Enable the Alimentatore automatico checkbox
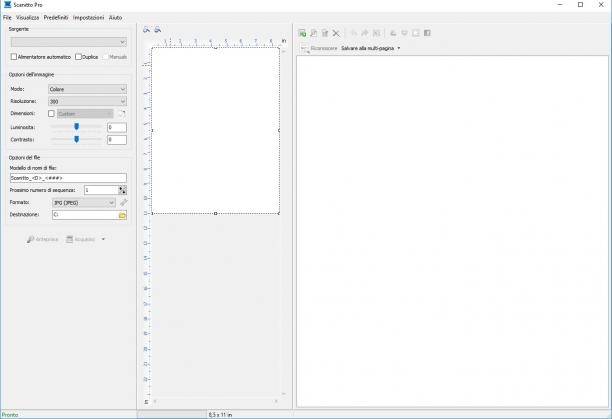Screen dimensions: 612x419 [x=14, y=57]
